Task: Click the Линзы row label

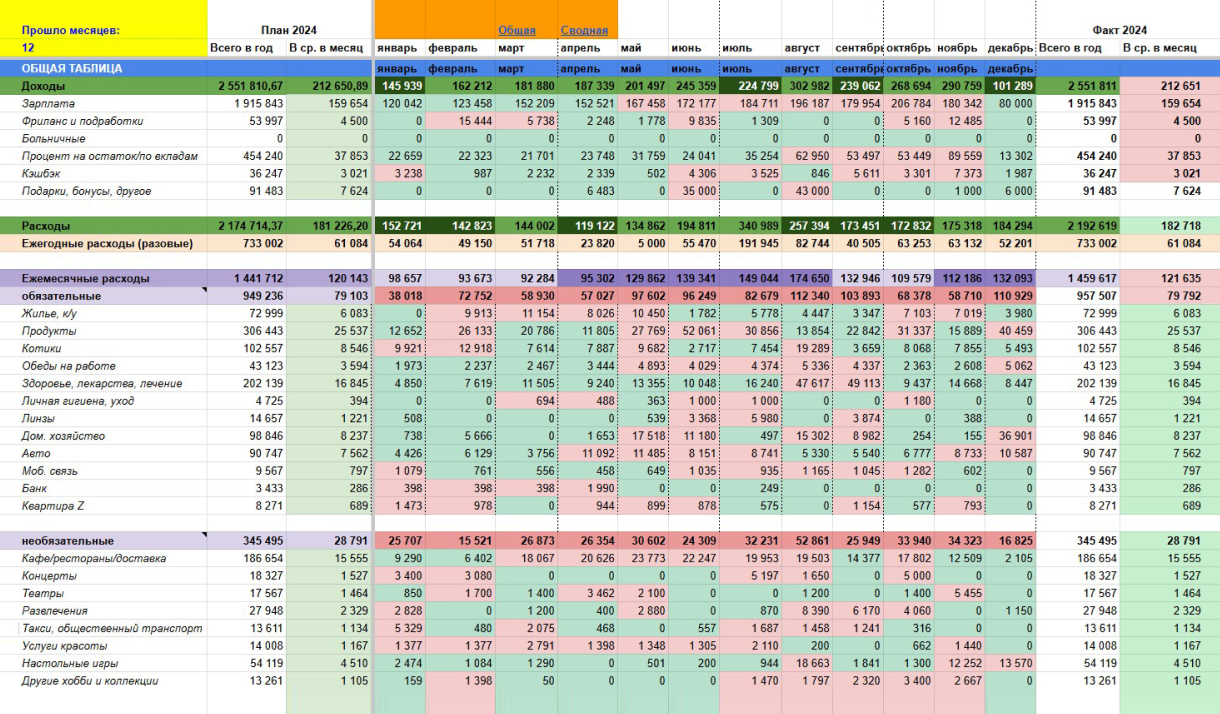Action: click(40, 419)
